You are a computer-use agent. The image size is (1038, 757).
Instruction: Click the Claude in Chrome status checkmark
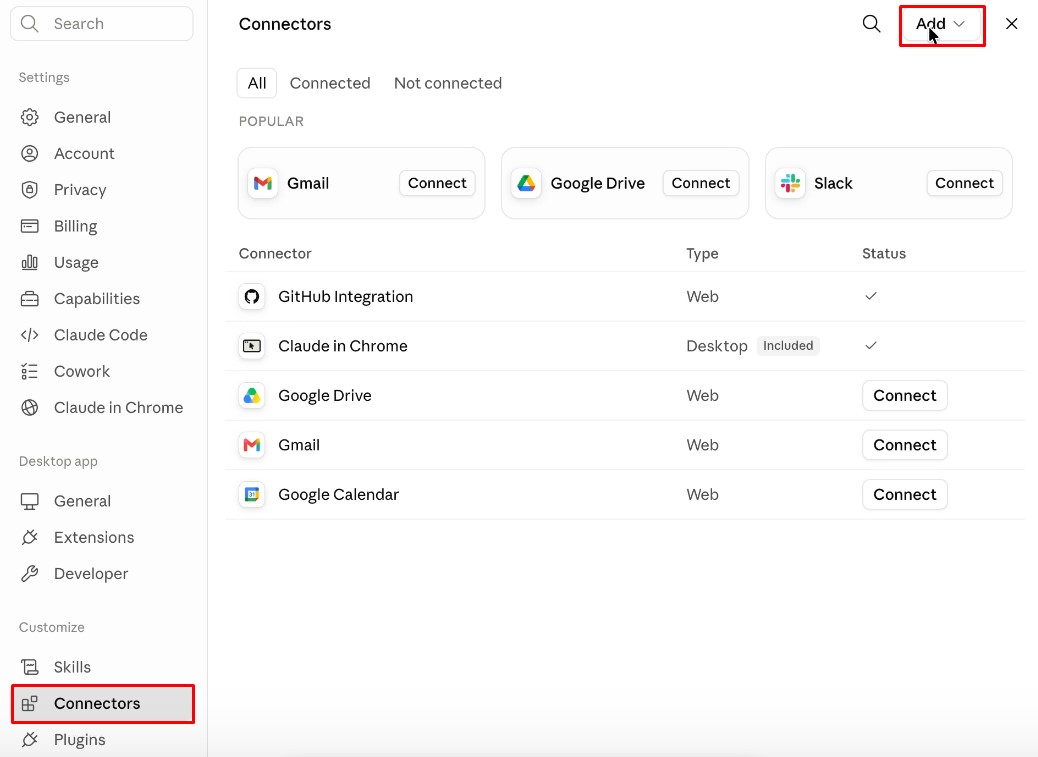point(871,345)
